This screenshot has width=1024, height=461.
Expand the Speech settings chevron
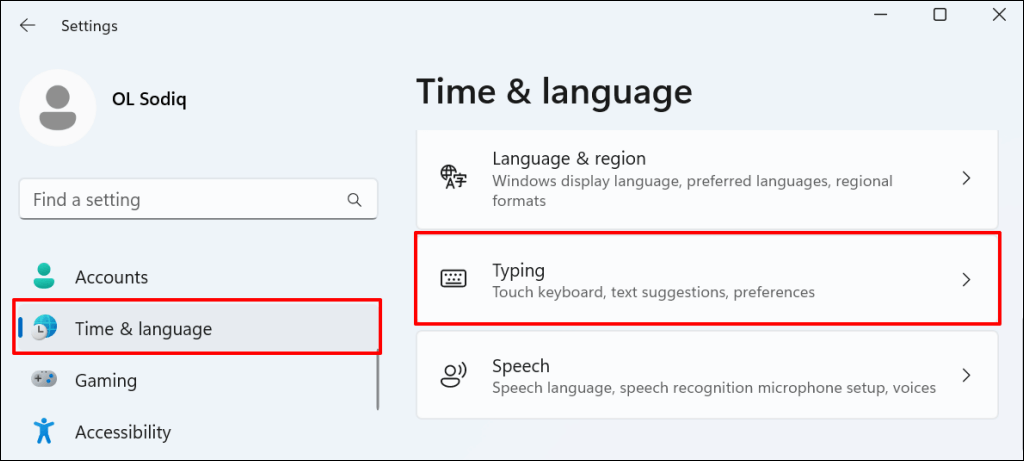tap(966, 375)
